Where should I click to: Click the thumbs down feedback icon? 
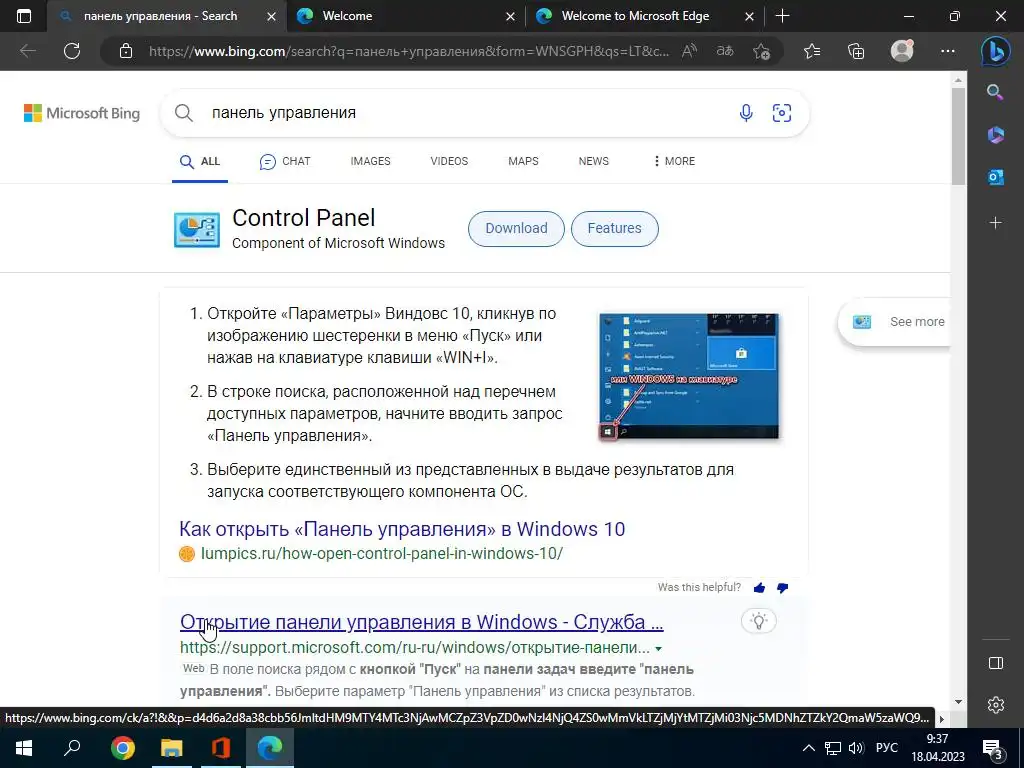782,588
